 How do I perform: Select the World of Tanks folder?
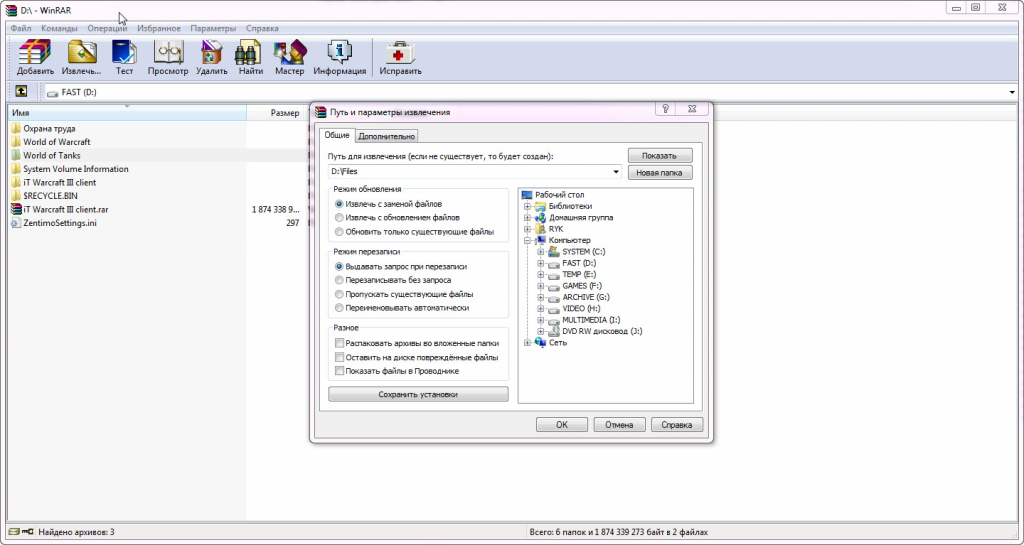pyautogui.click(x=46, y=155)
